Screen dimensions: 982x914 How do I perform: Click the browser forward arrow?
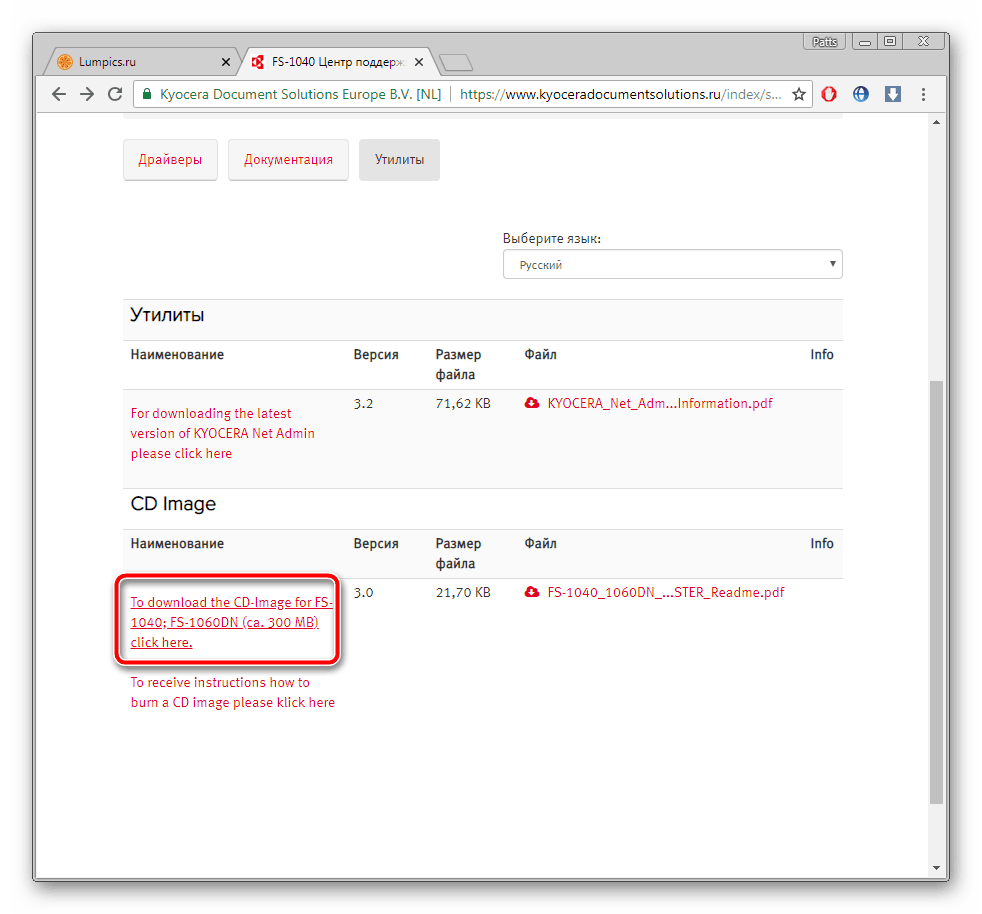point(87,94)
